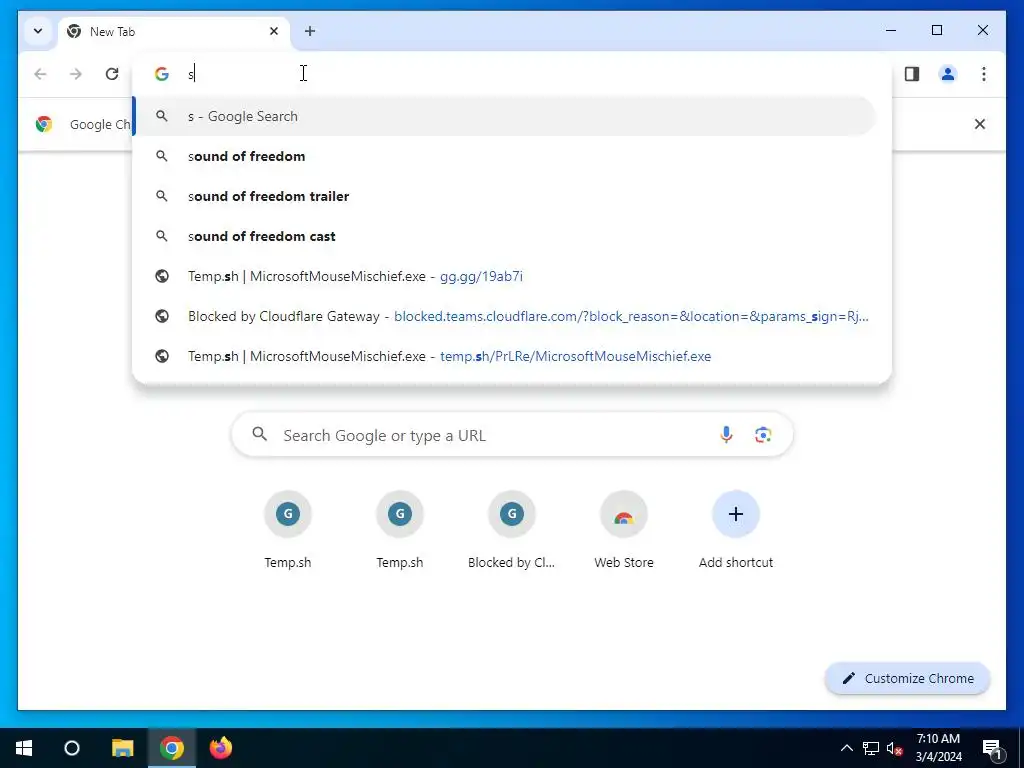The width and height of the screenshot is (1024, 768).
Task: Choose 'sound of freedom cast' suggestion
Action: 504,236
